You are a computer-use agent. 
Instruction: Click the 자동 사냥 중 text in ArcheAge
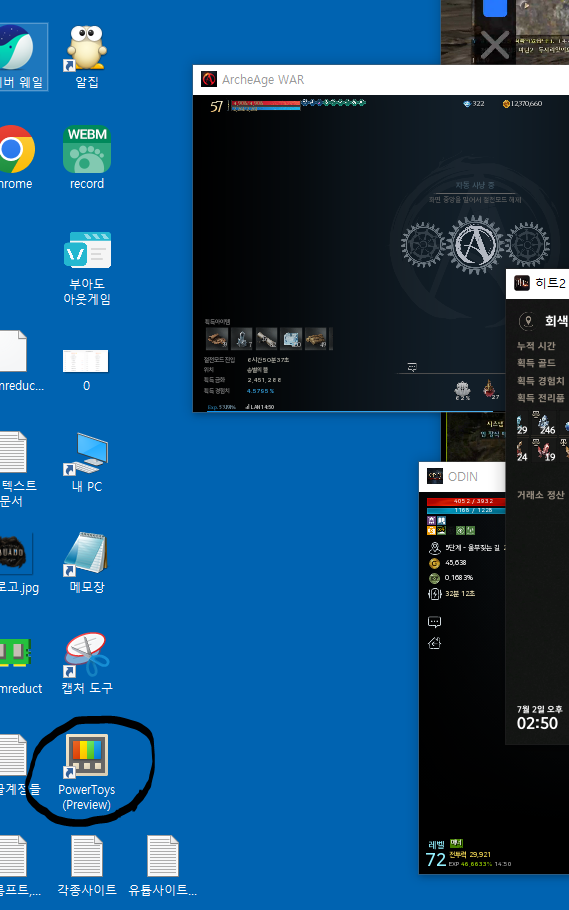click(474, 185)
